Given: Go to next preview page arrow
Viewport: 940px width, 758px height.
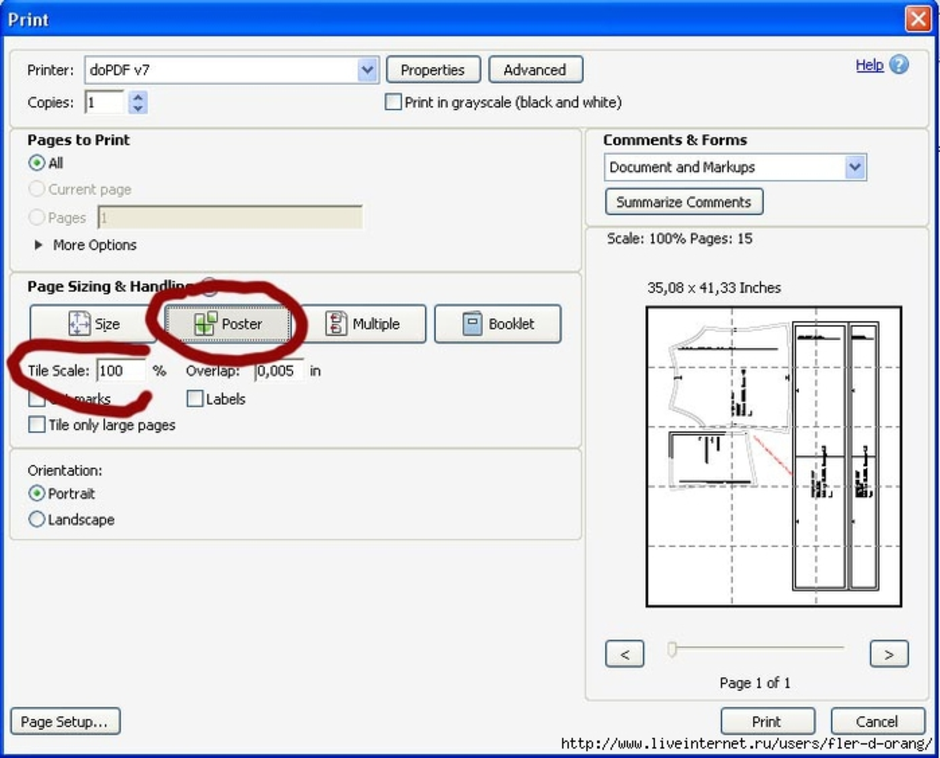Looking at the screenshot, I should click(x=889, y=654).
